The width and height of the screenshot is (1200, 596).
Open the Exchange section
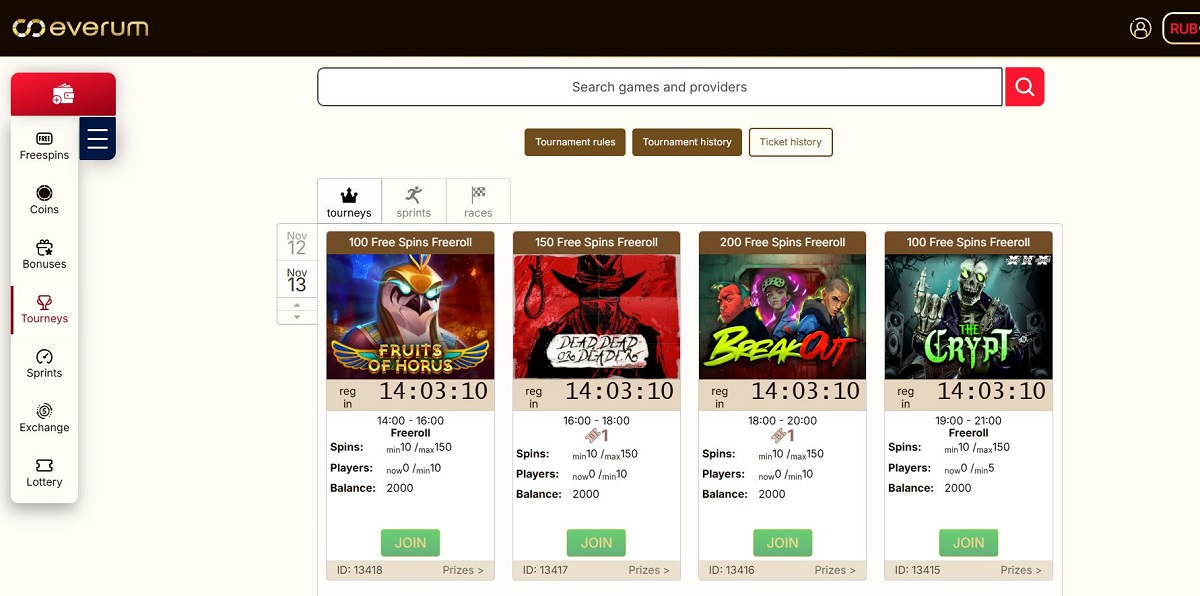(44, 418)
